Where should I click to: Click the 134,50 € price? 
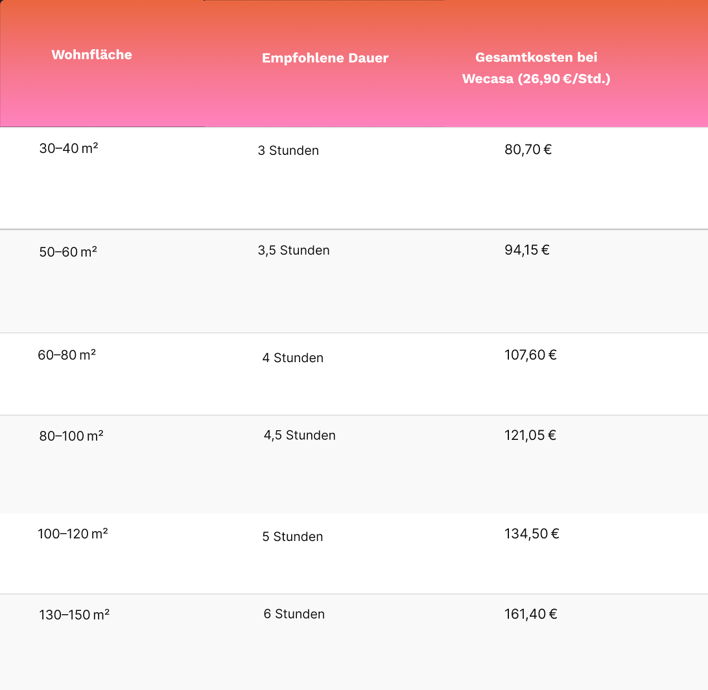(532, 534)
